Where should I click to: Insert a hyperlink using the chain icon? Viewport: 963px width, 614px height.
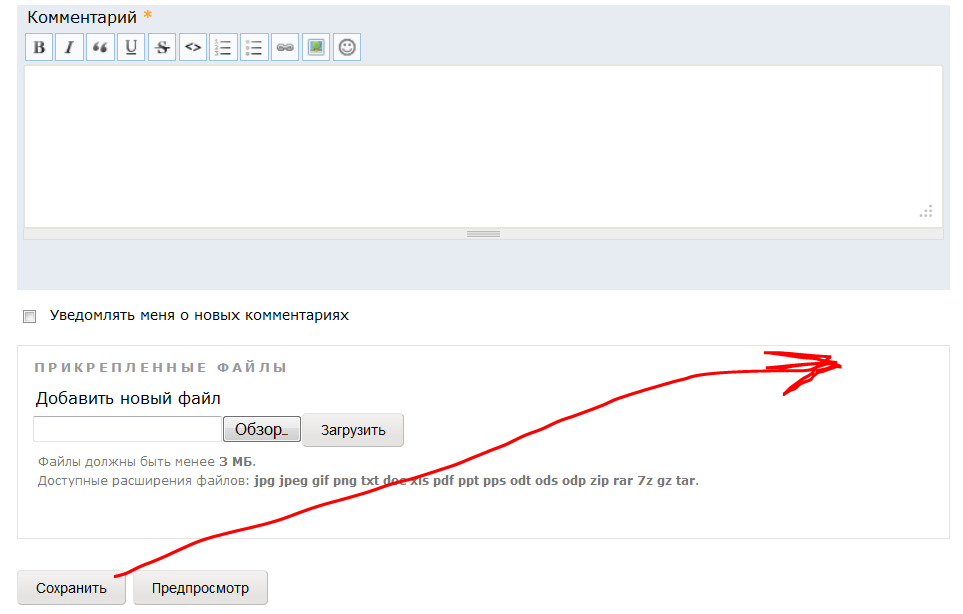coord(285,47)
